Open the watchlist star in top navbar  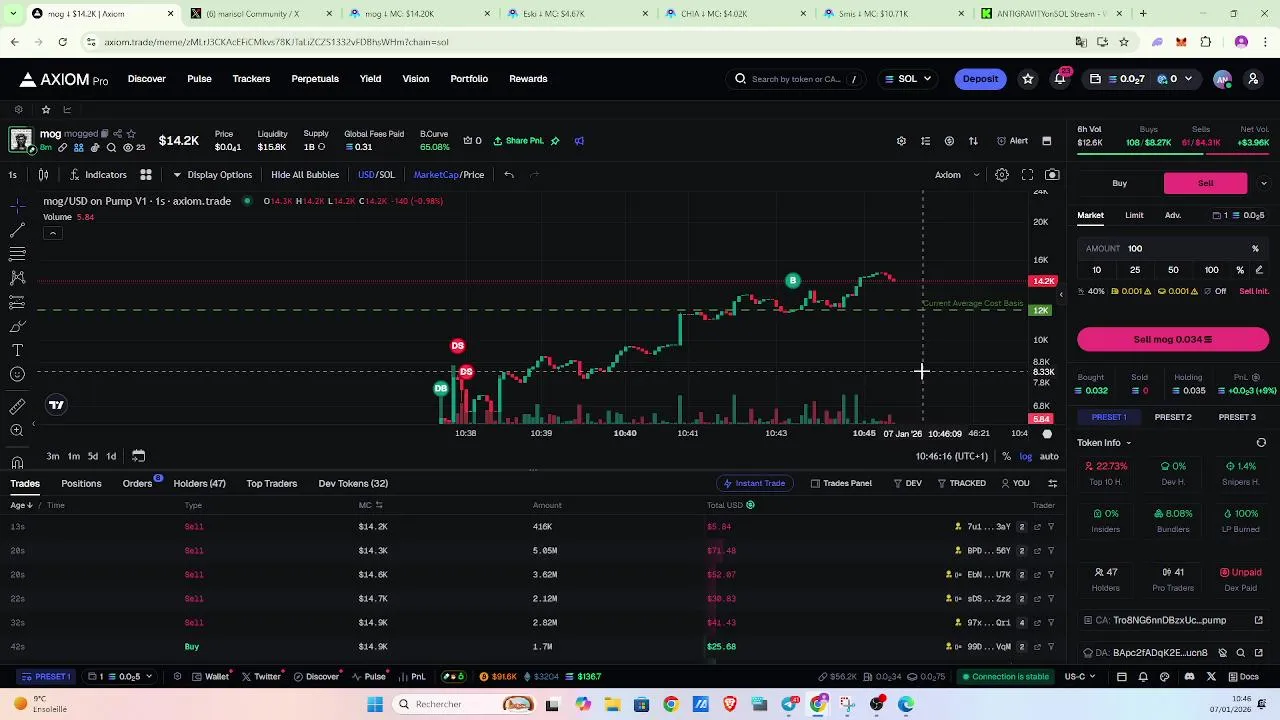pos(1028,79)
